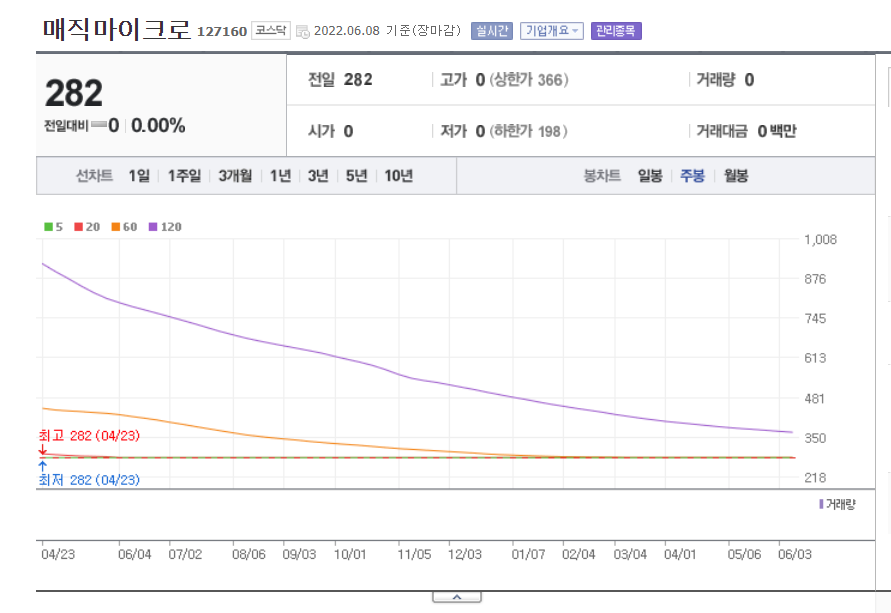
Task: Click the red 20 moving average legend
Action: click(x=87, y=227)
